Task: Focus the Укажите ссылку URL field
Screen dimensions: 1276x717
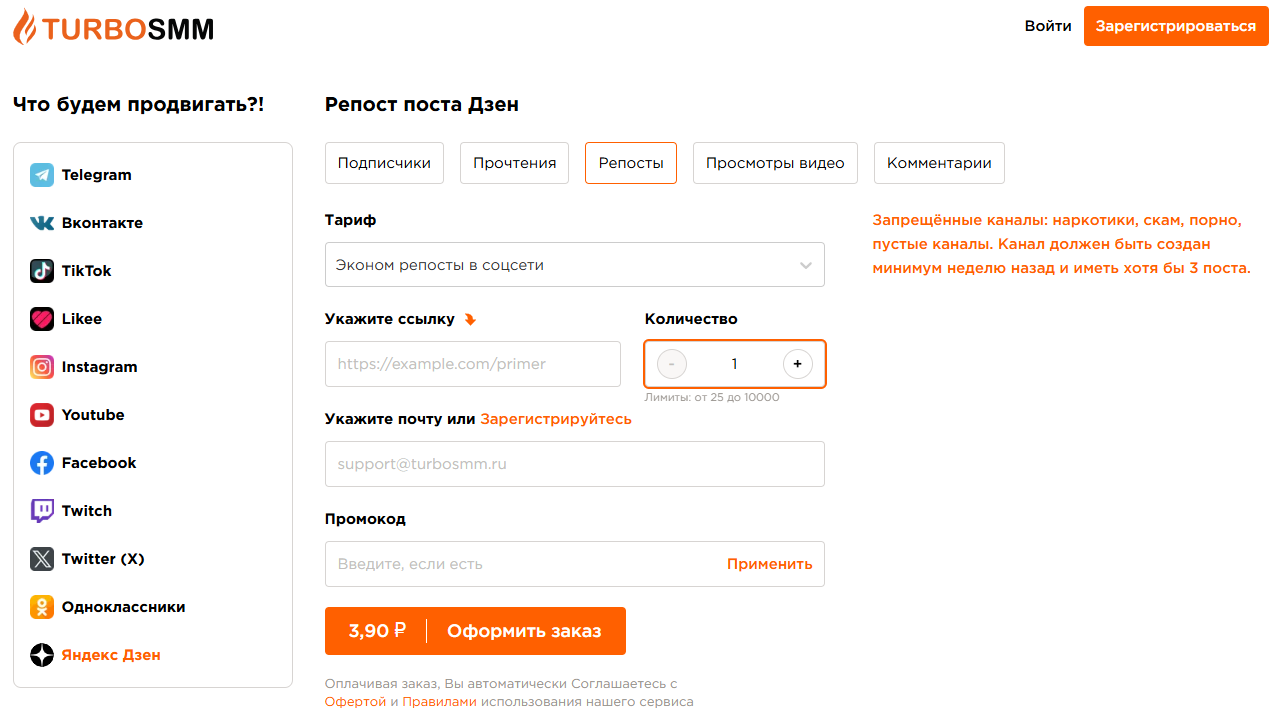Action: pyautogui.click(x=473, y=364)
